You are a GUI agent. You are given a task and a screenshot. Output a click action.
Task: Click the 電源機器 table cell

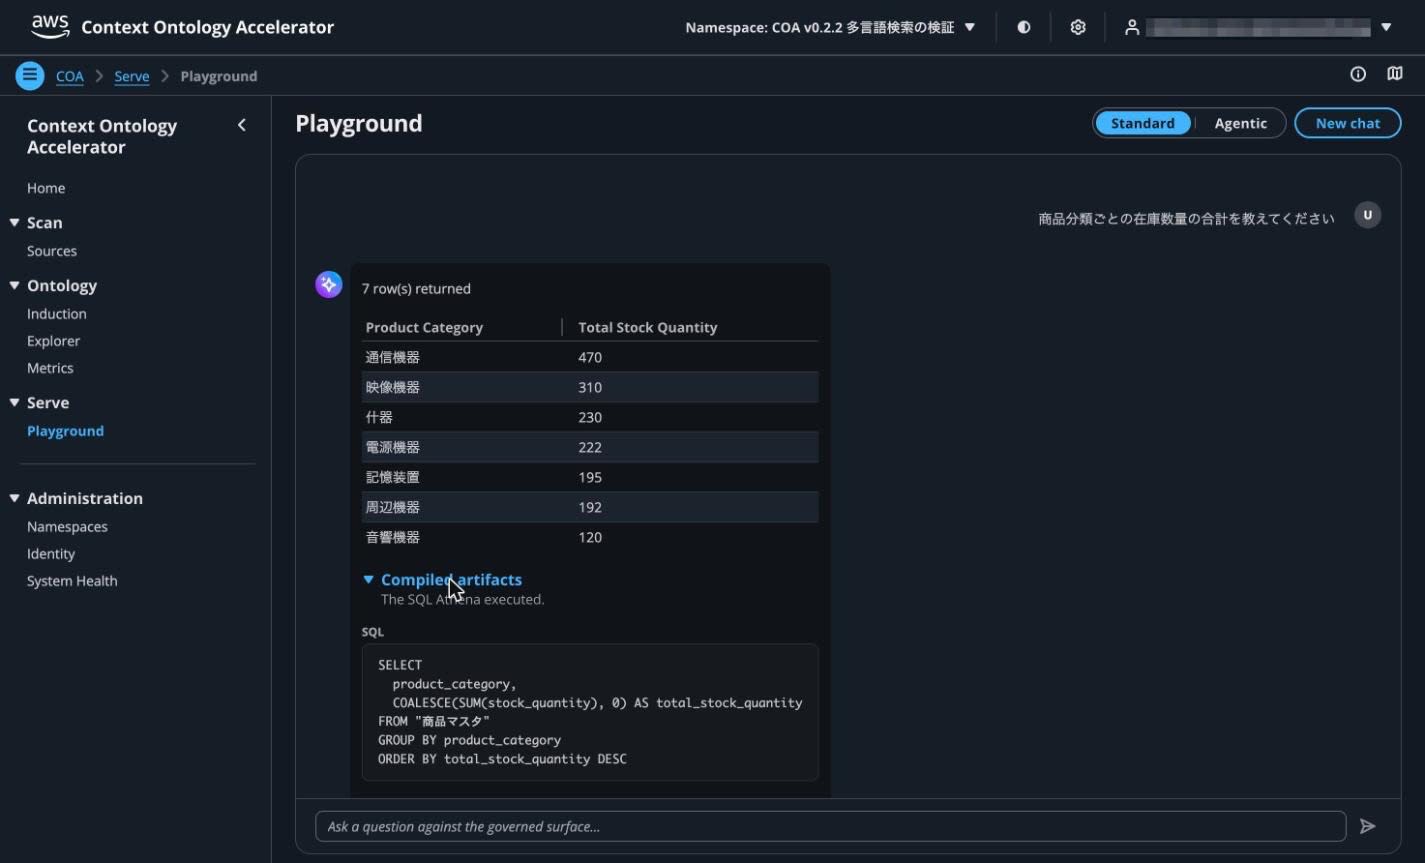pyautogui.click(x=392, y=447)
